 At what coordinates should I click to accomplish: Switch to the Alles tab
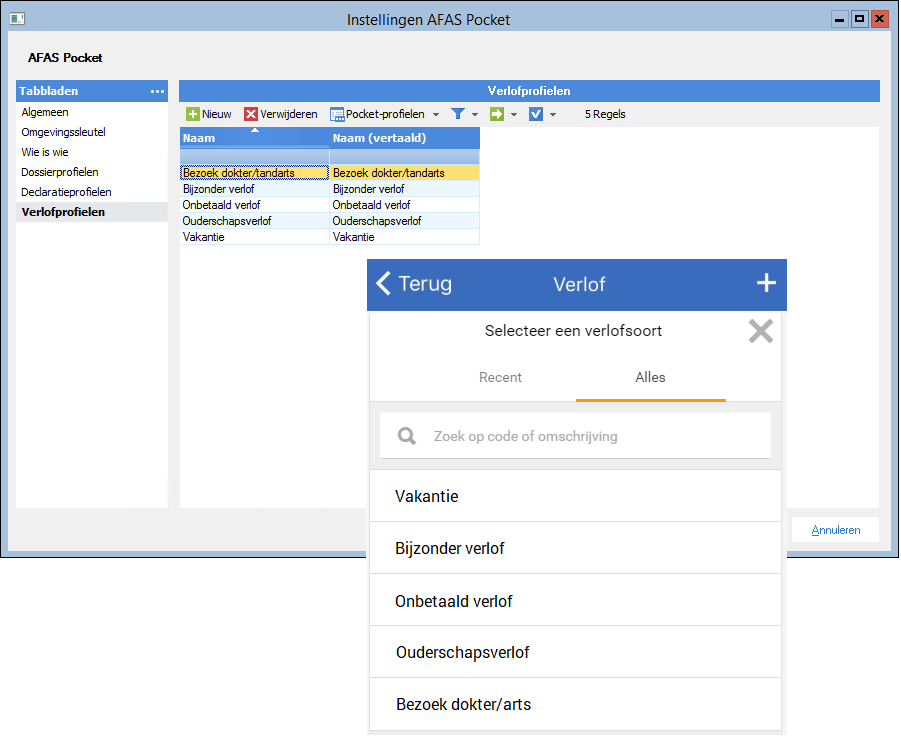pyautogui.click(x=650, y=377)
